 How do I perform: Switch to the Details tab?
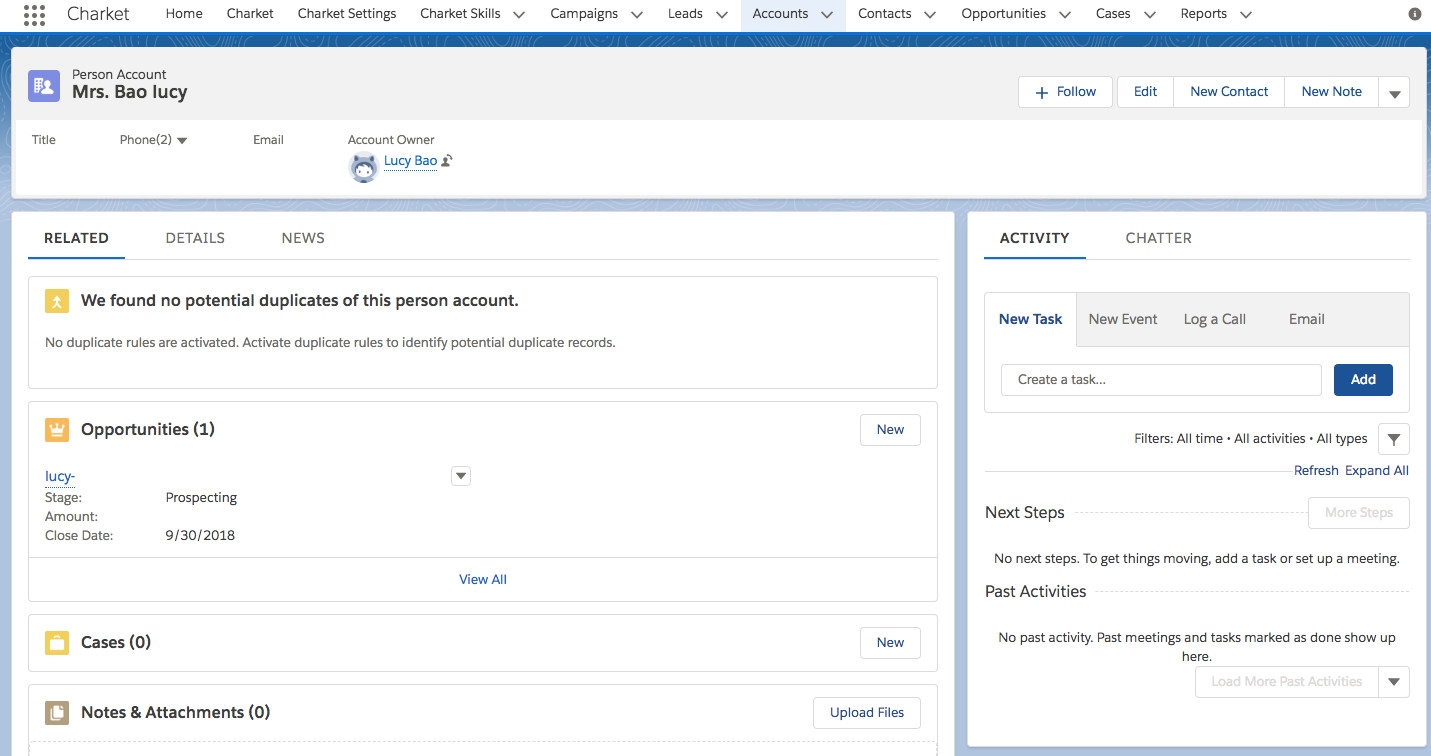195,238
